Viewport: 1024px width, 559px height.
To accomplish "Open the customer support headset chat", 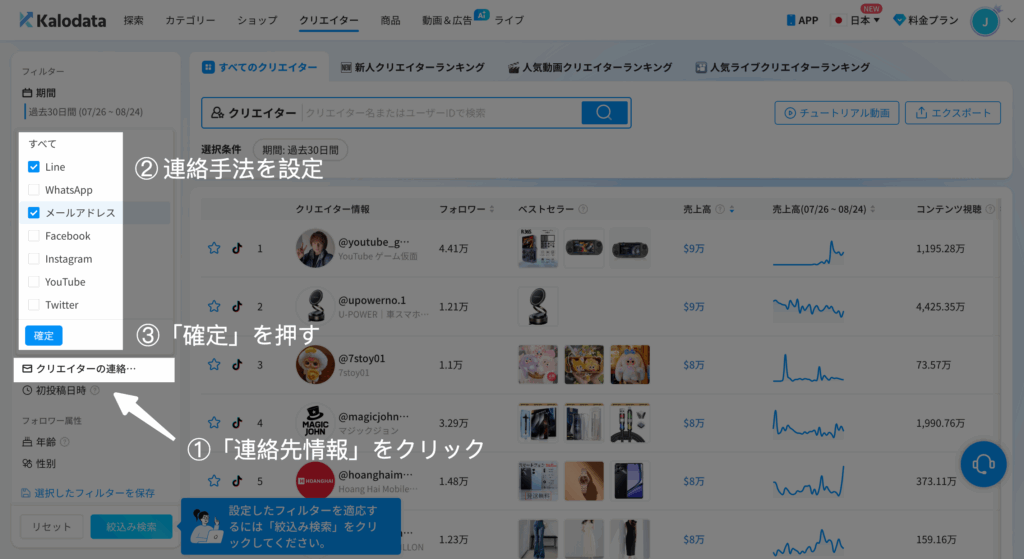I will click(983, 464).
